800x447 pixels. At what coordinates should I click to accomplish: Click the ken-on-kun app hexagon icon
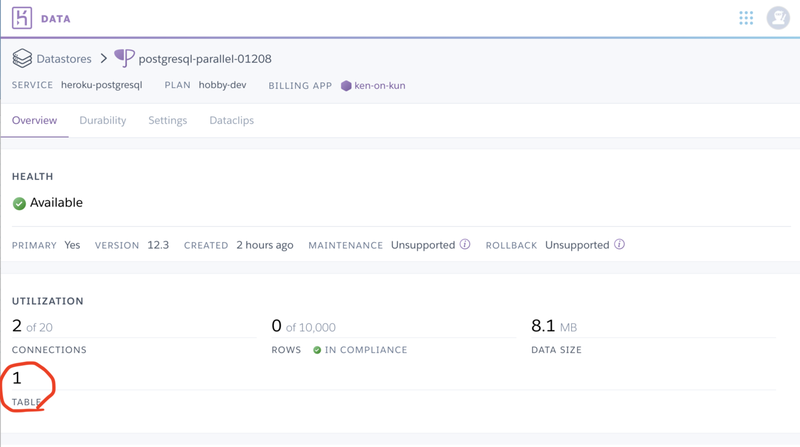(x=346, y=86)
